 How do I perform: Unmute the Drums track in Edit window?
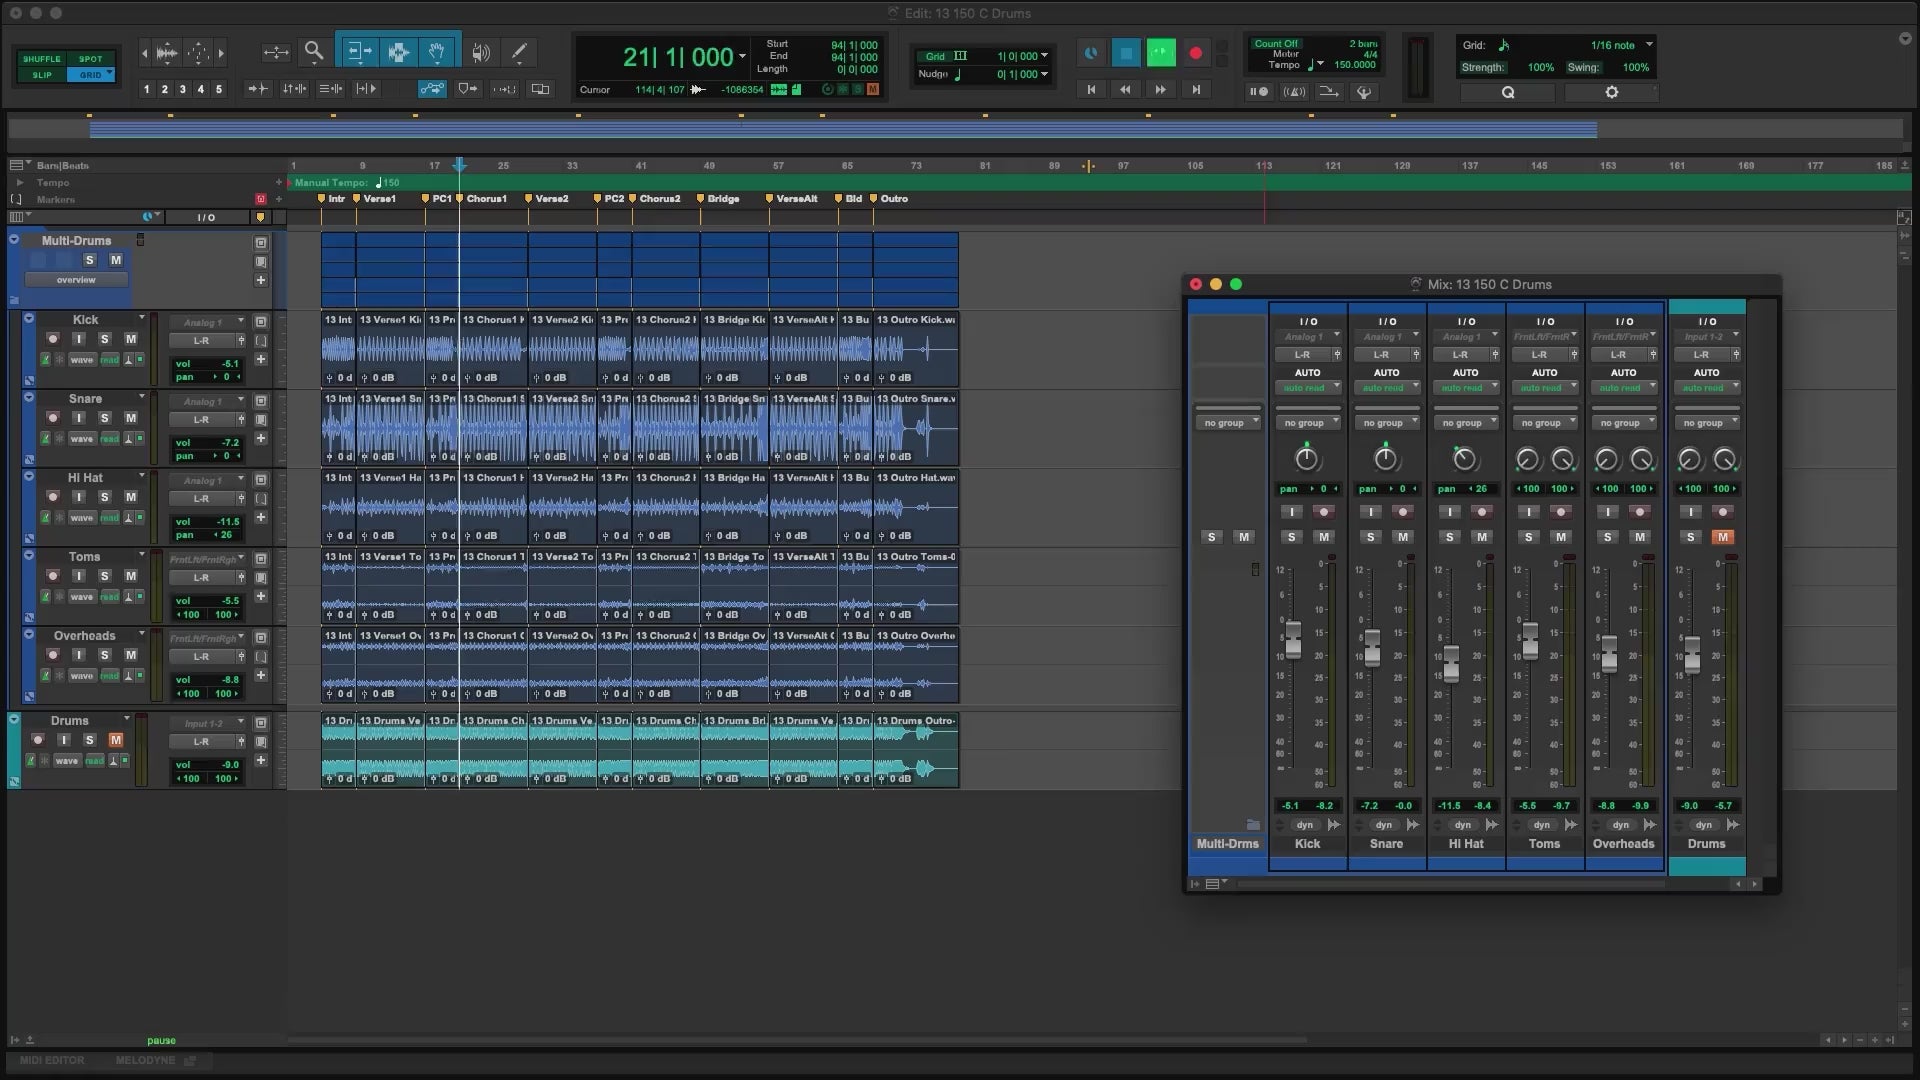point(115,740)
